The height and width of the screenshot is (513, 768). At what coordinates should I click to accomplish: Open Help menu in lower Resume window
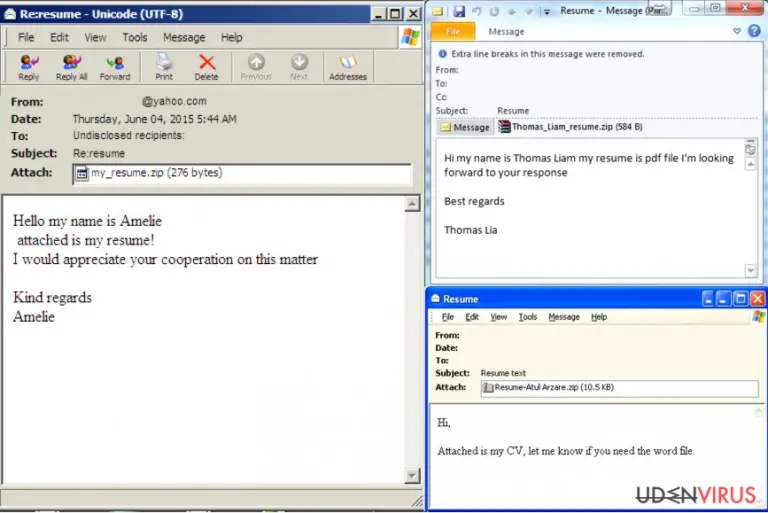(599, 317)
